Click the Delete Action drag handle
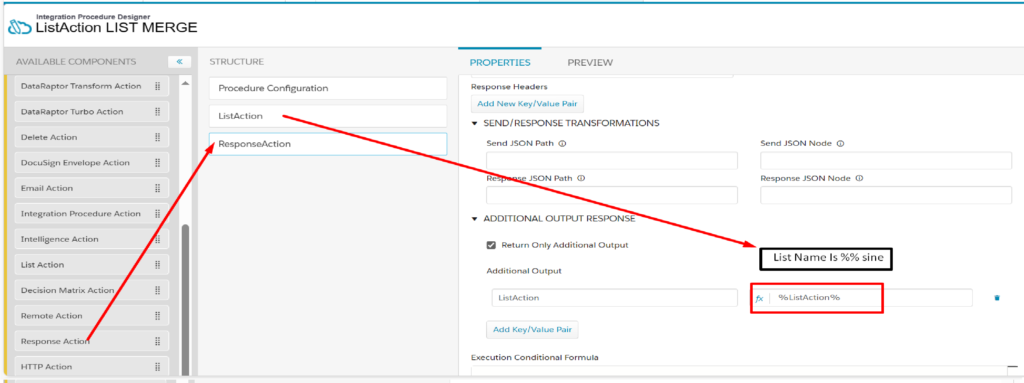The height and width of the screenshot is (383, 1024). pyautogui.click(x=157, y=137)
